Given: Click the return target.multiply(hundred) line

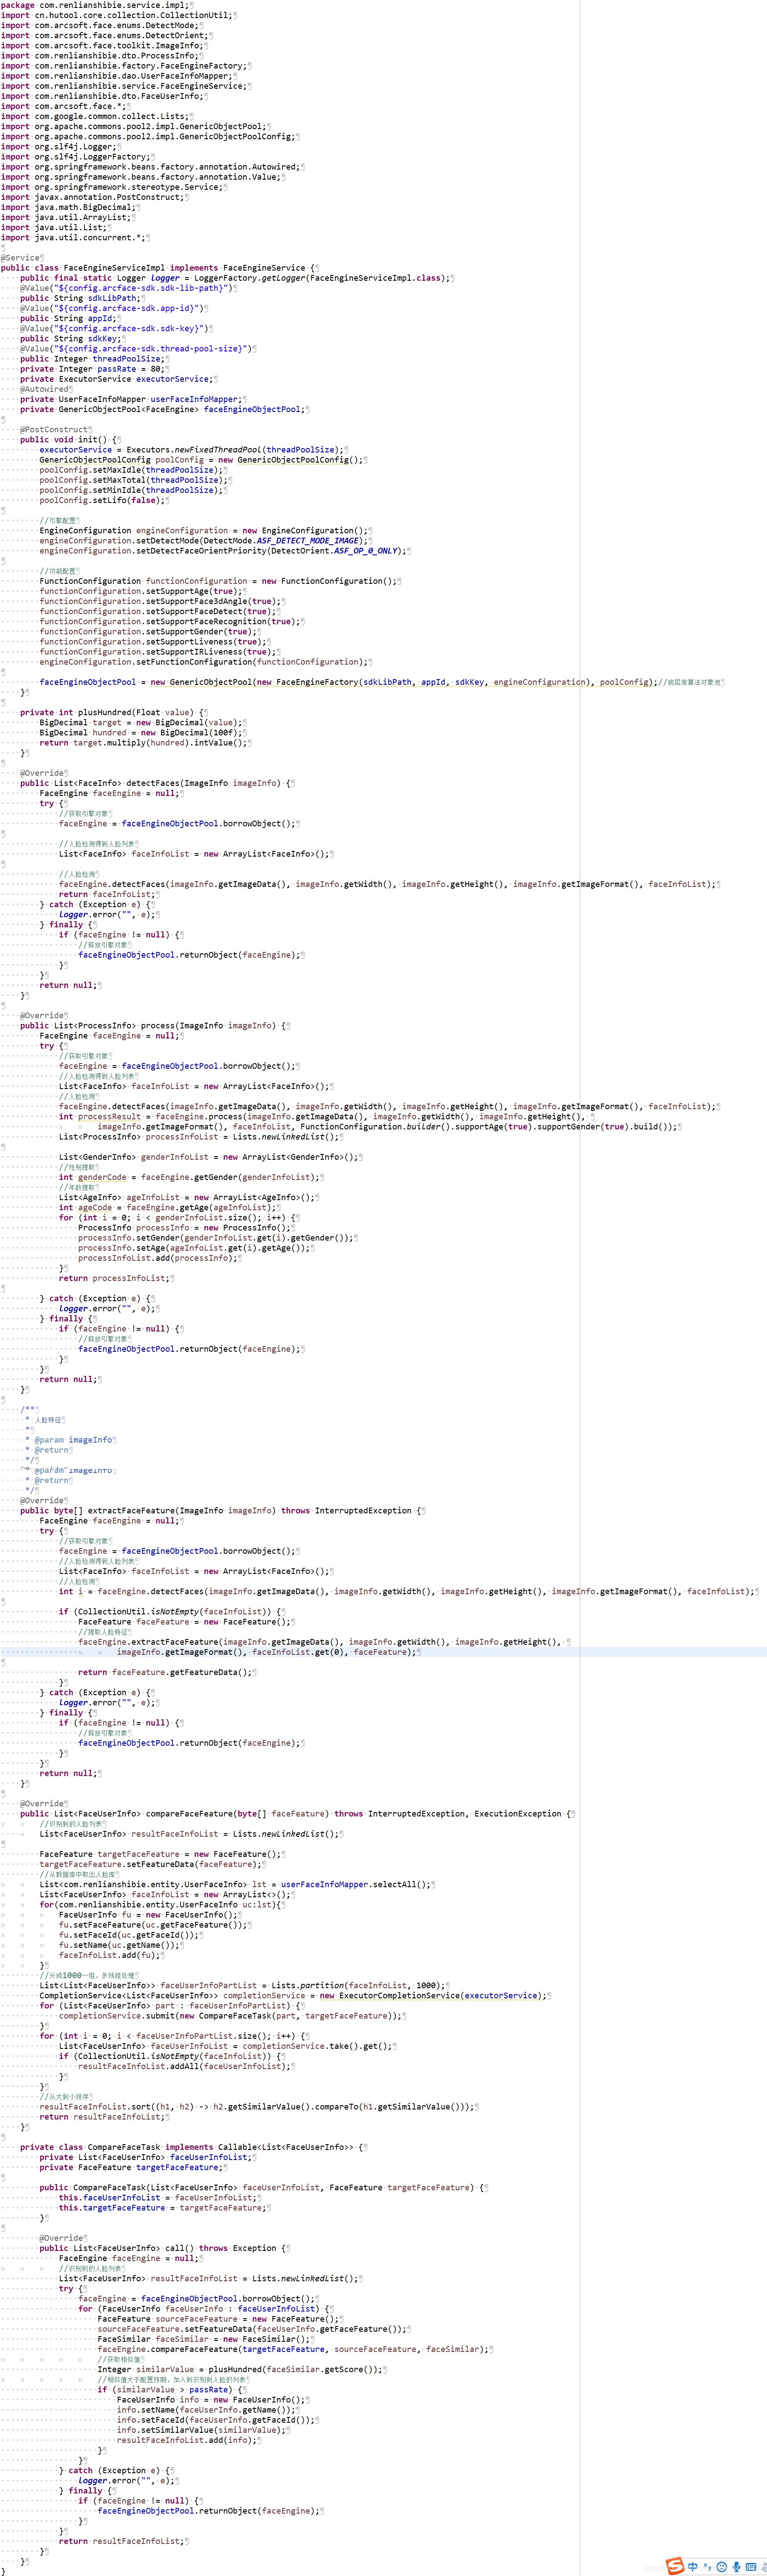Looking at the screenshot, I should pos(145,743).
